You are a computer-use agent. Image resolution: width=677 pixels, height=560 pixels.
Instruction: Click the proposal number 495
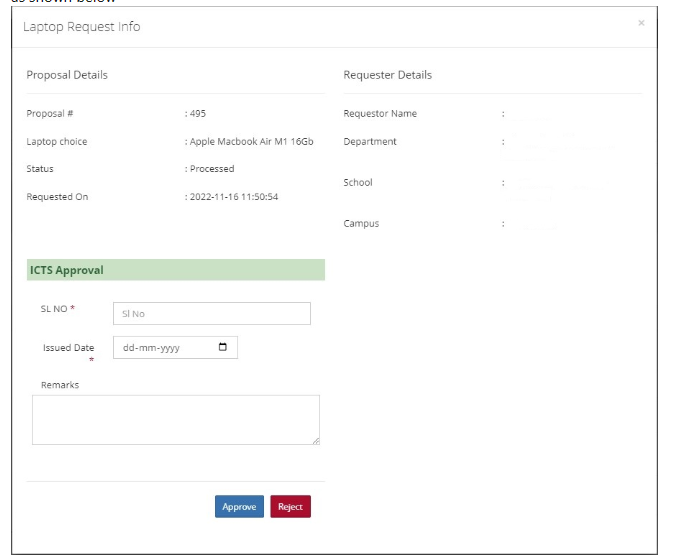click(197, 114)
